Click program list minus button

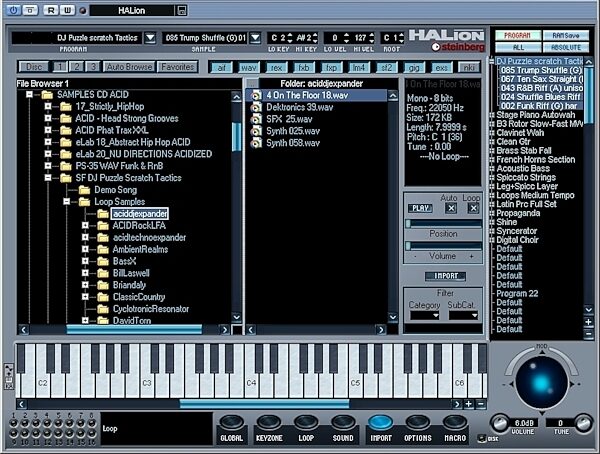tap(589, 334)
